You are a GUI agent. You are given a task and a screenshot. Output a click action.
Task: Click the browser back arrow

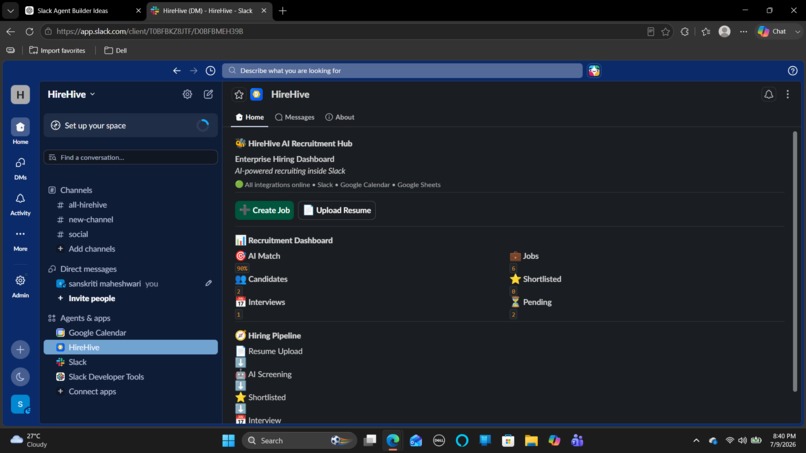[10, 31]
